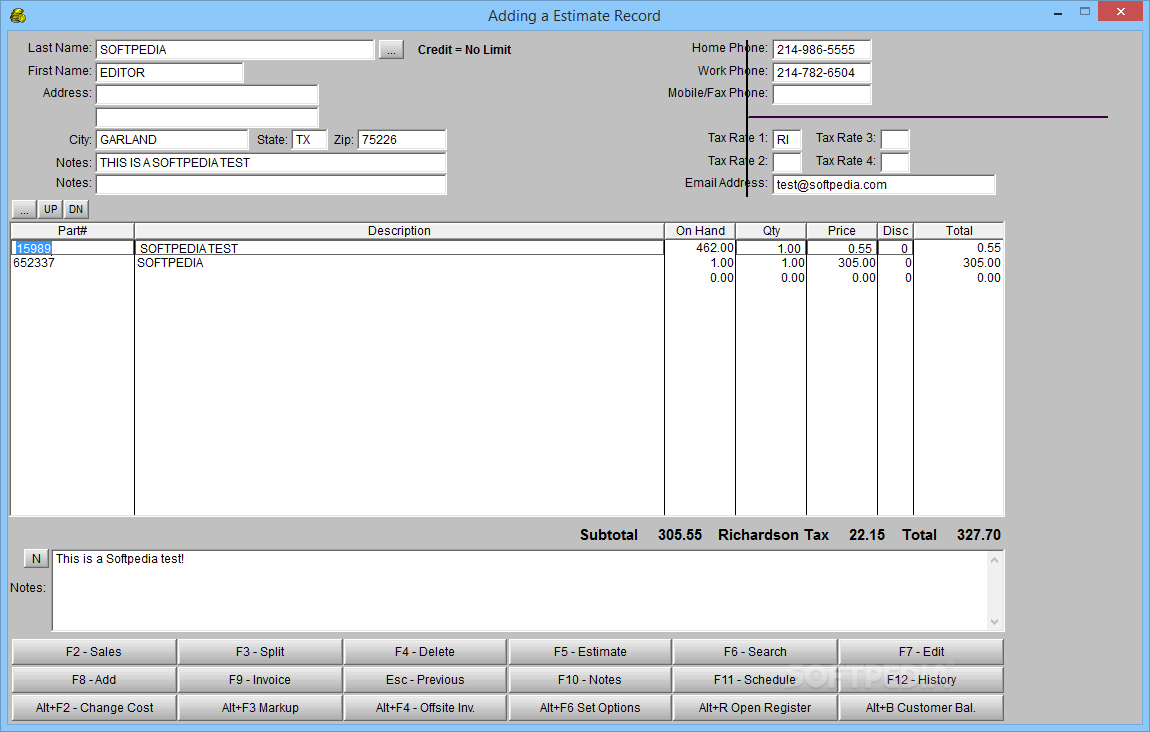Viewport: 1150px width, 732px height.
Task: Click the Home Phone field 214-986-5555
Action: click(821, 50)
